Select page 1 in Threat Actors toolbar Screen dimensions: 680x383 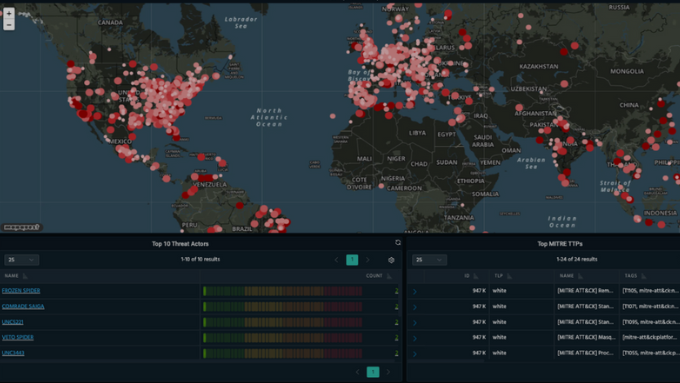352,260
